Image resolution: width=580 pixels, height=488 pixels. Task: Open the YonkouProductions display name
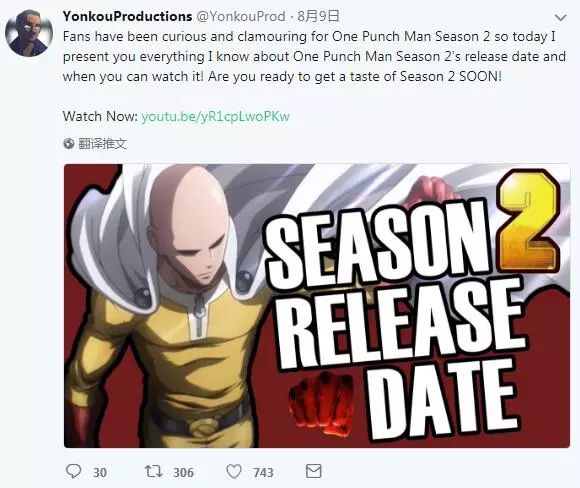pyautogui.click(x=127, y=16)
